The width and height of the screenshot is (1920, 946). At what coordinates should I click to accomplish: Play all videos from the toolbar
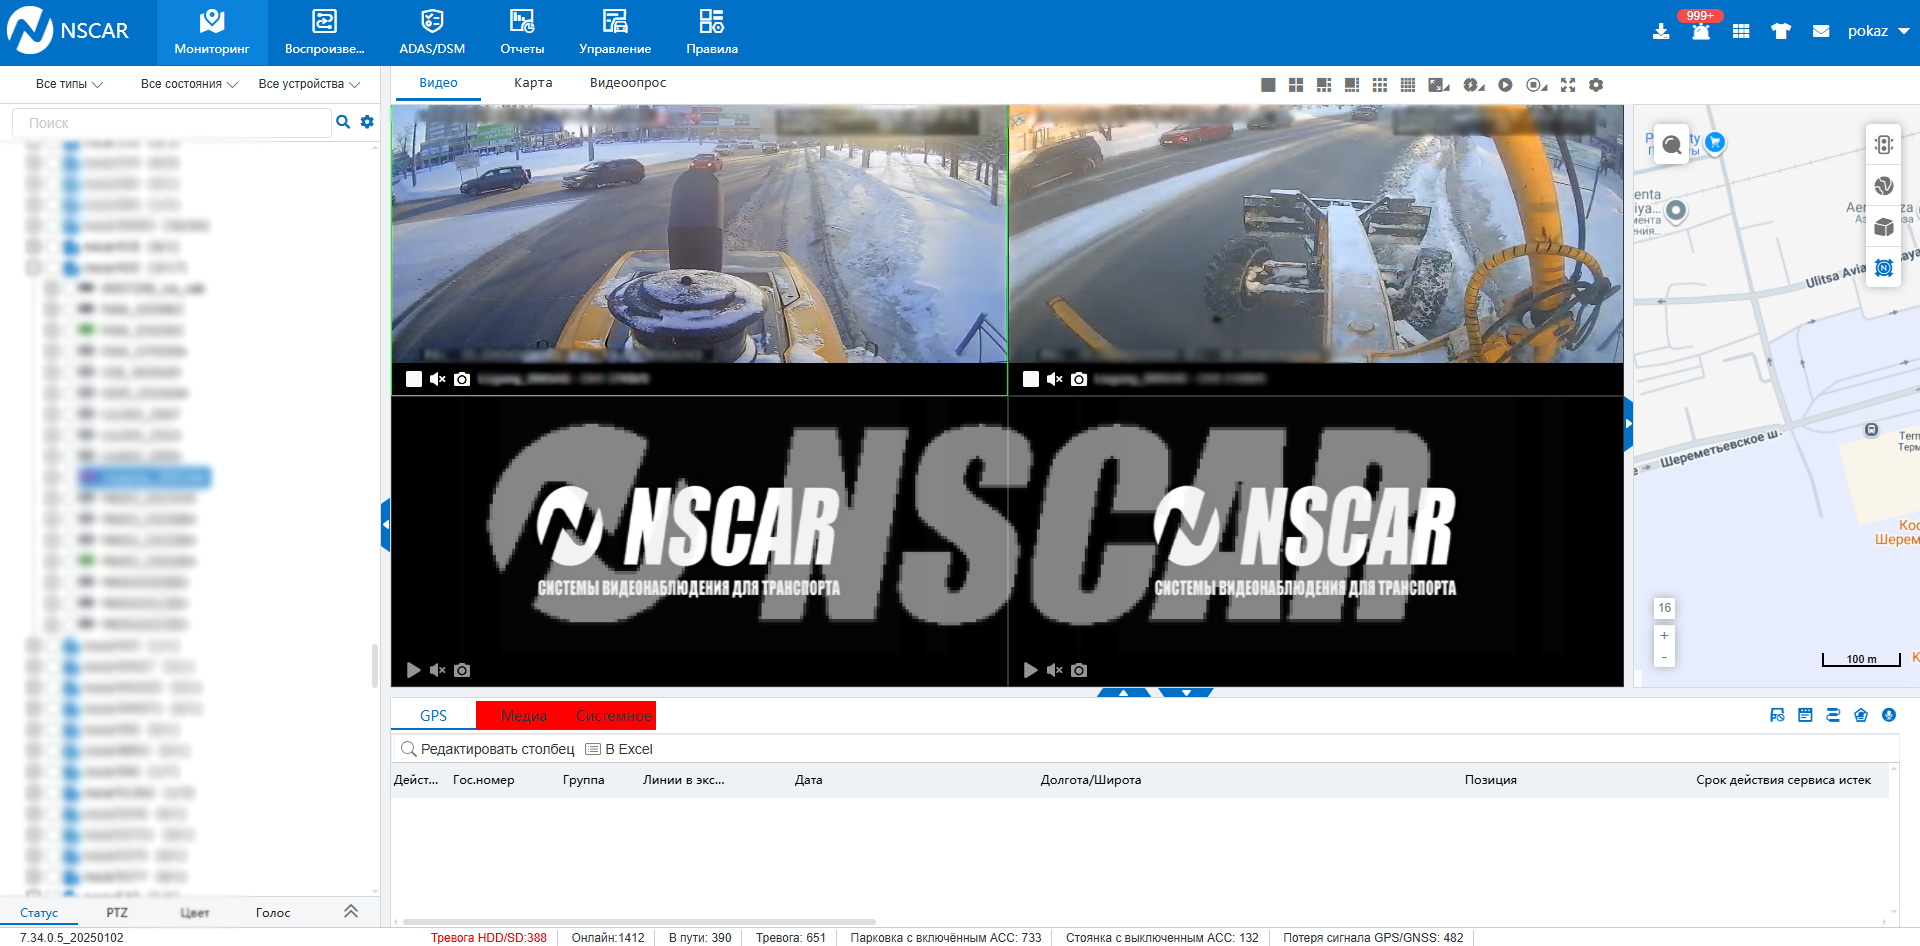coord(1505,85)
